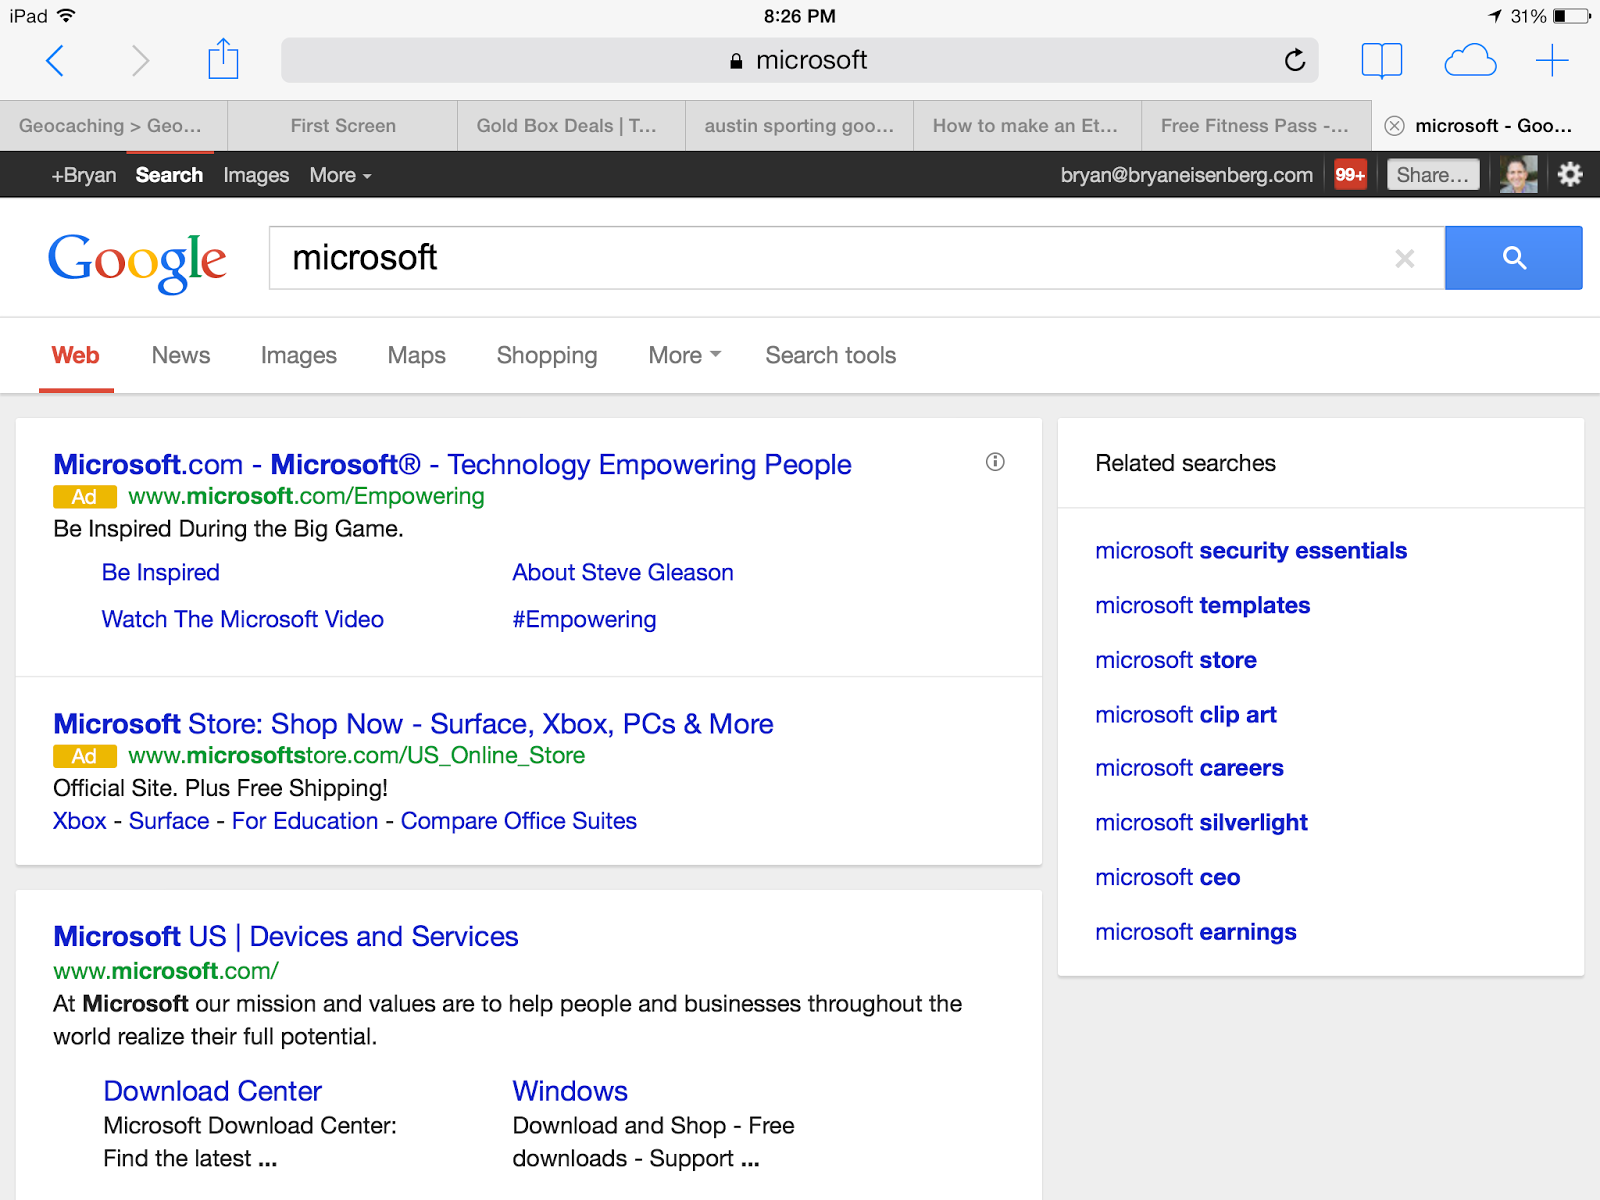
Task: Click the microsoft search input field
Action: (x=830, y=258)
